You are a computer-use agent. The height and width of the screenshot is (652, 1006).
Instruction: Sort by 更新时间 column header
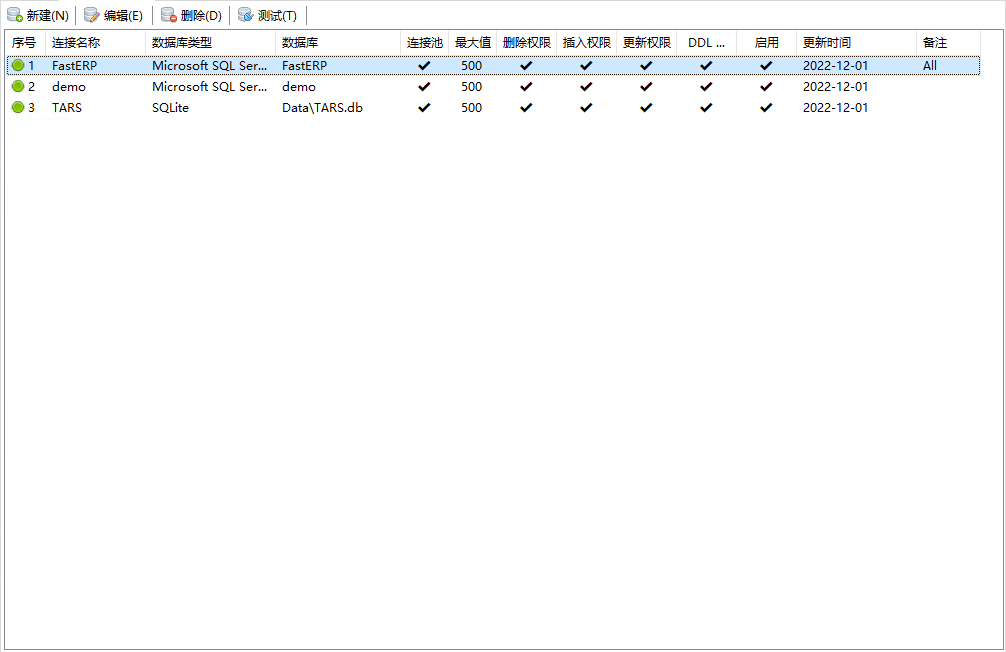pos(857,43)
